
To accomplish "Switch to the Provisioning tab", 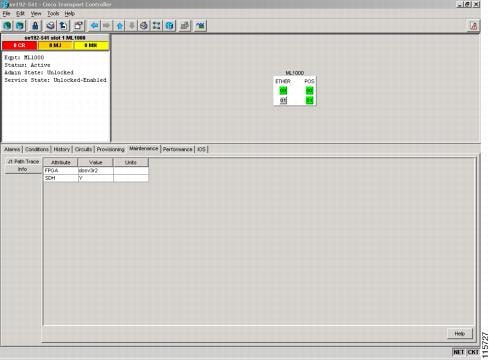I will point(110,149).
